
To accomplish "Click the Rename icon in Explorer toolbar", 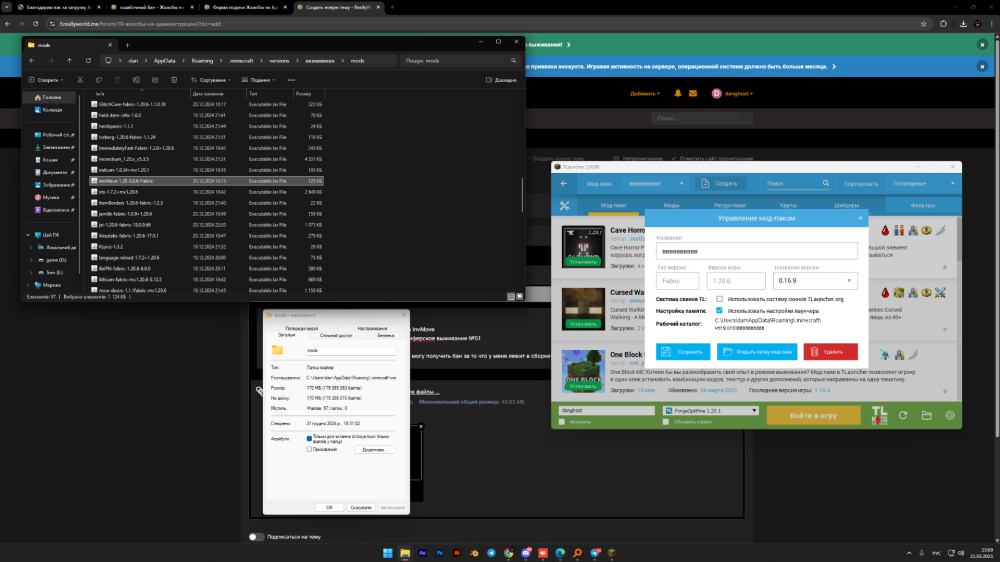I will tap(136, 80).
